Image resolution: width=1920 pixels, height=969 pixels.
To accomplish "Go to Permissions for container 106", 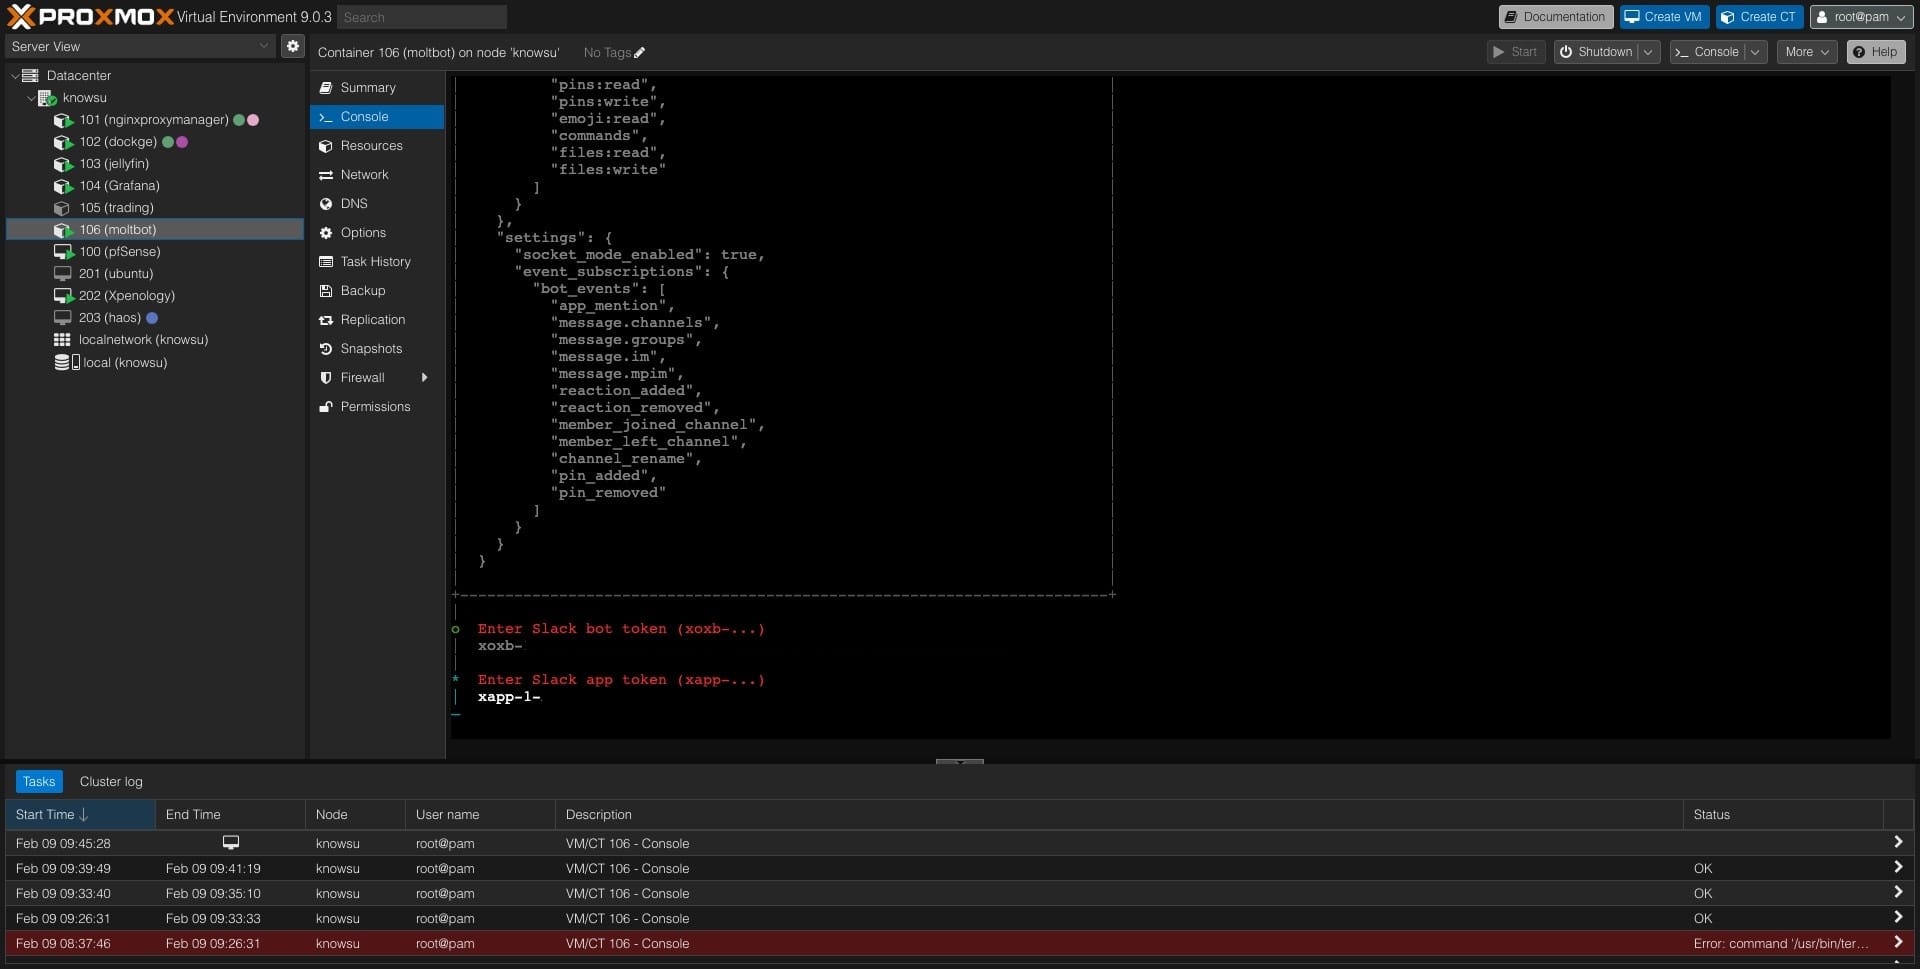I will pyautogui.click(x=374, y=407).
